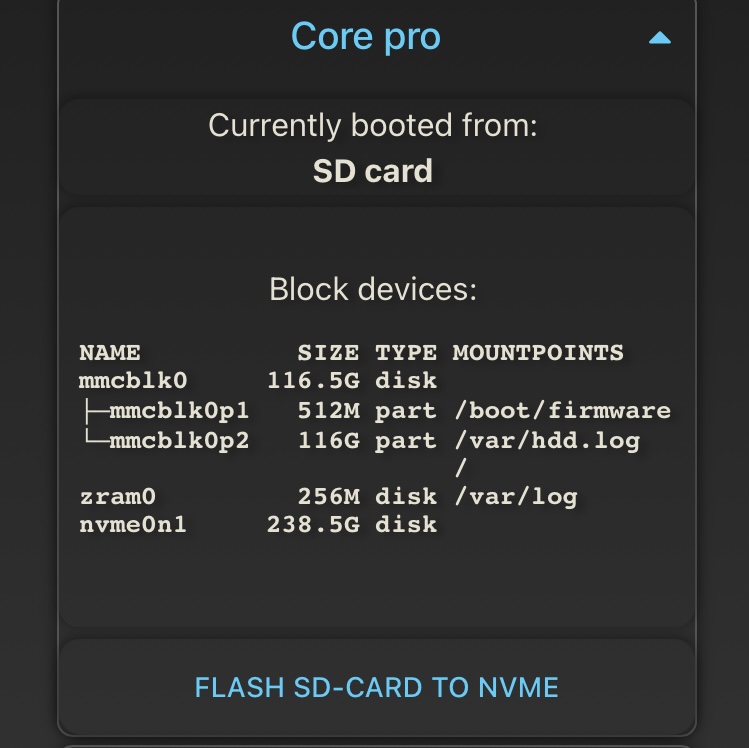Select the mmcblk0p1 partition entry
Viewport: 749px width, 748px height.
[178, 410]
